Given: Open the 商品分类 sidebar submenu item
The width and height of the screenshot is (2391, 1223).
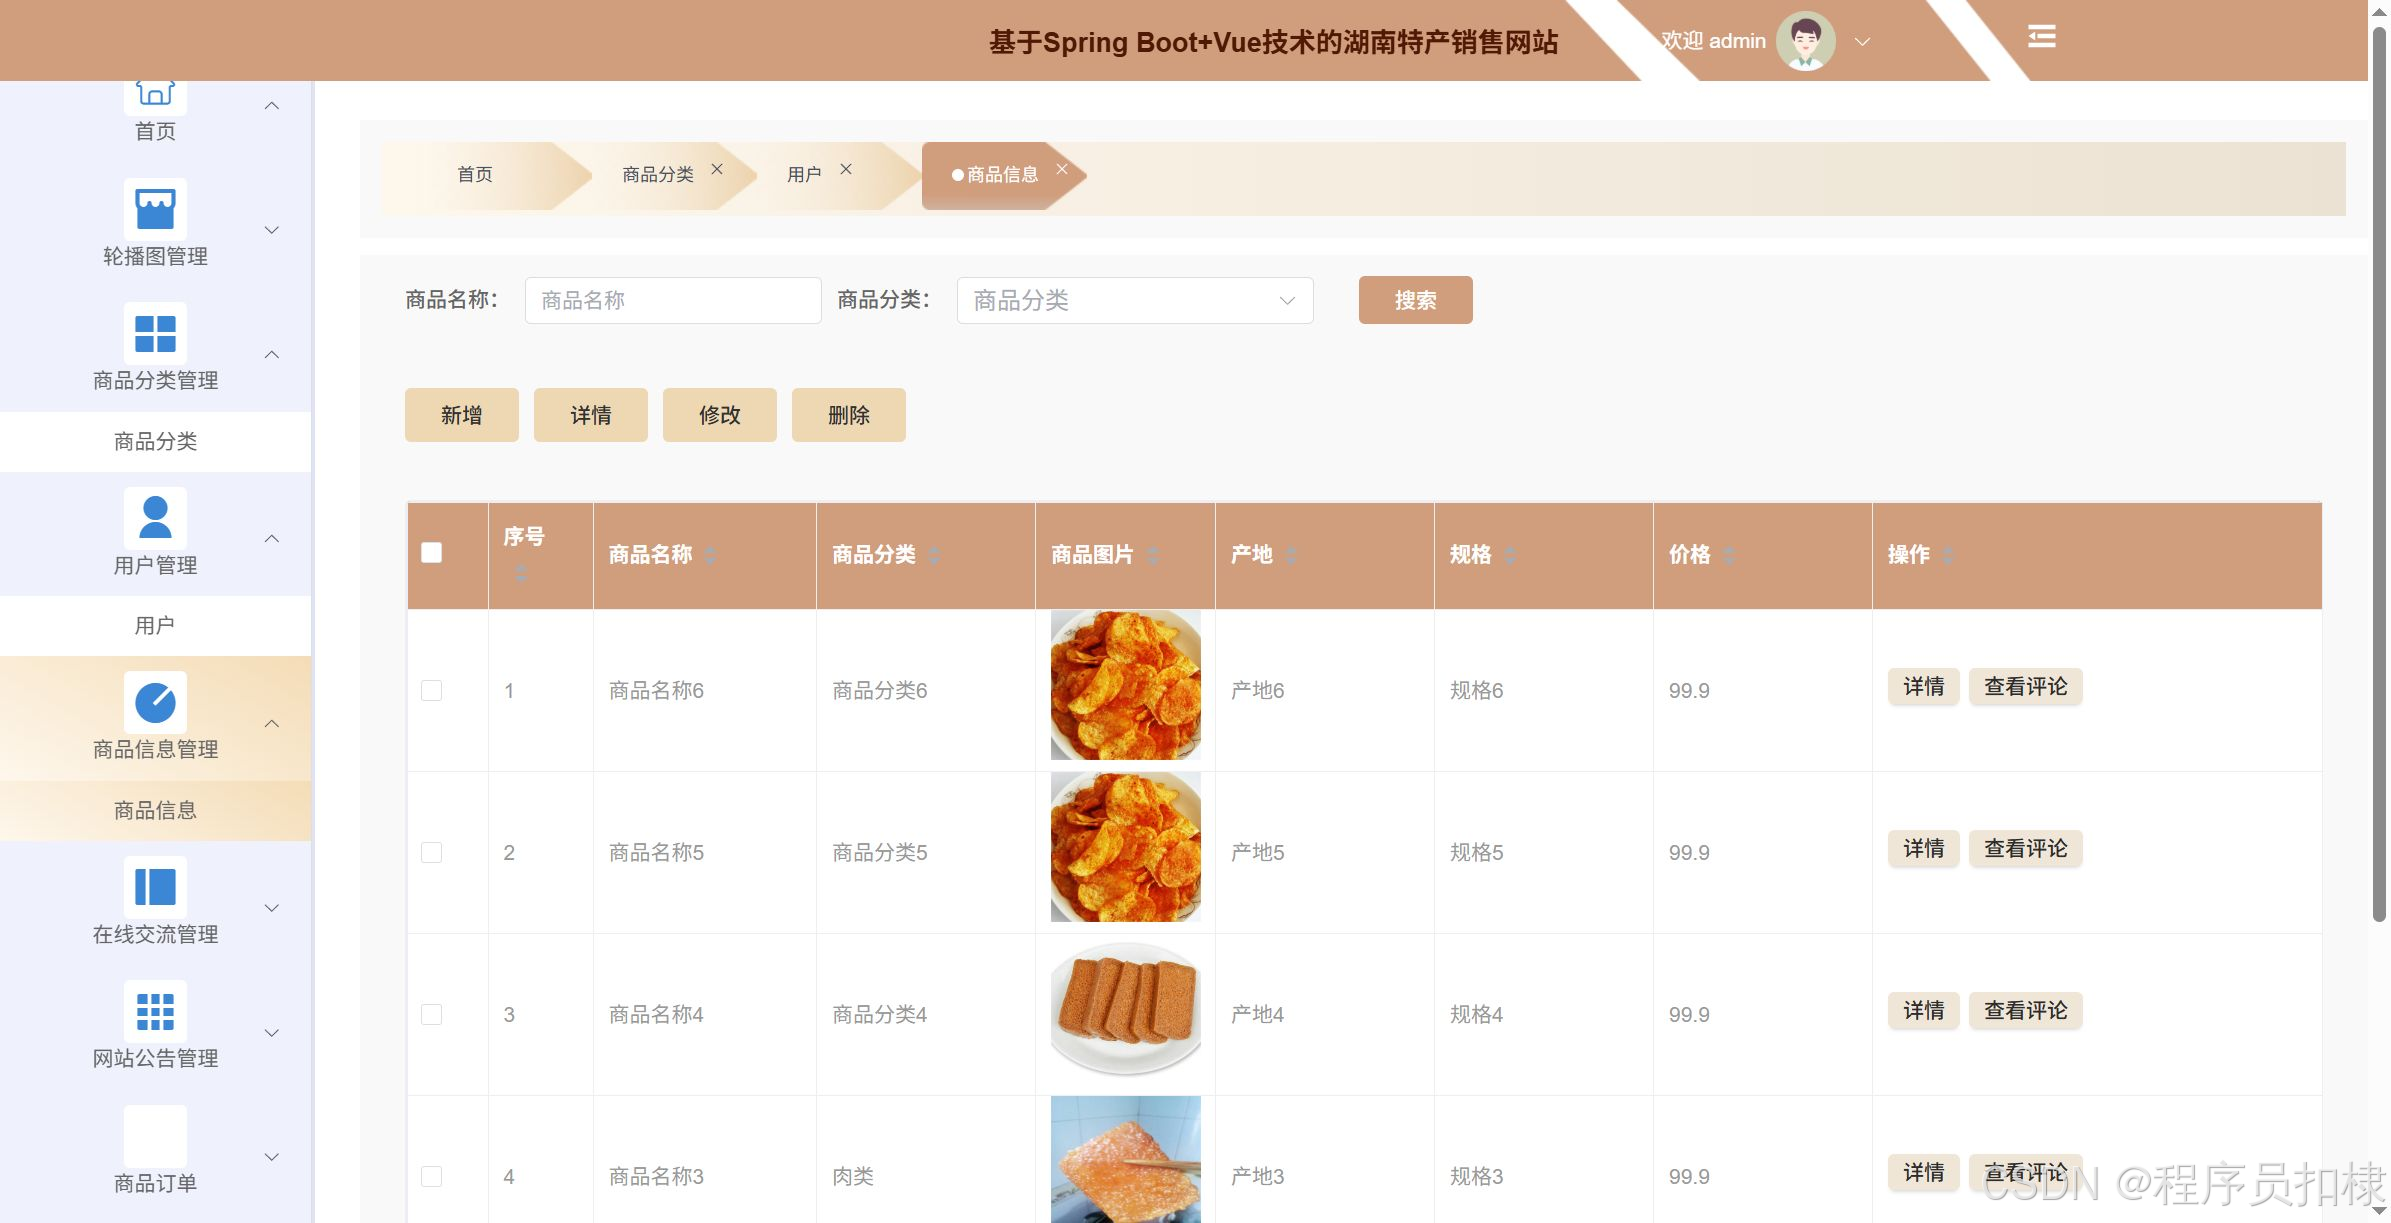Looking at the screenshot, I should tap(155, 442).
